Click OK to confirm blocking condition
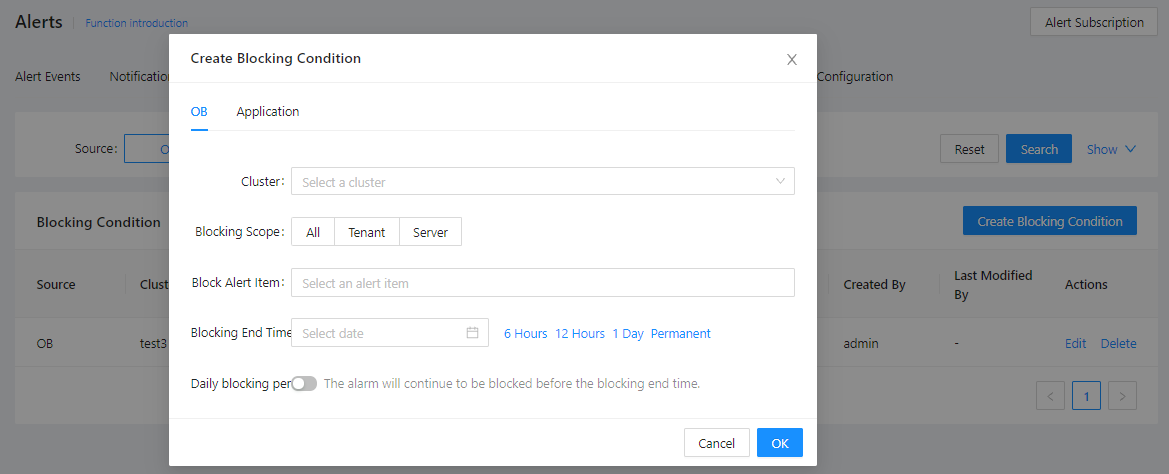 779,443
